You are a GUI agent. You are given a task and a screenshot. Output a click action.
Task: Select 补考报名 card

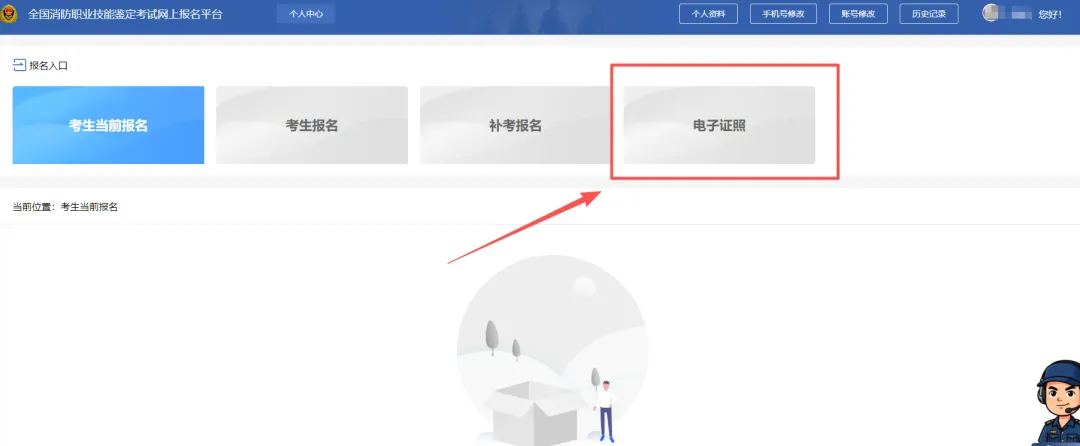click(516, 125)
